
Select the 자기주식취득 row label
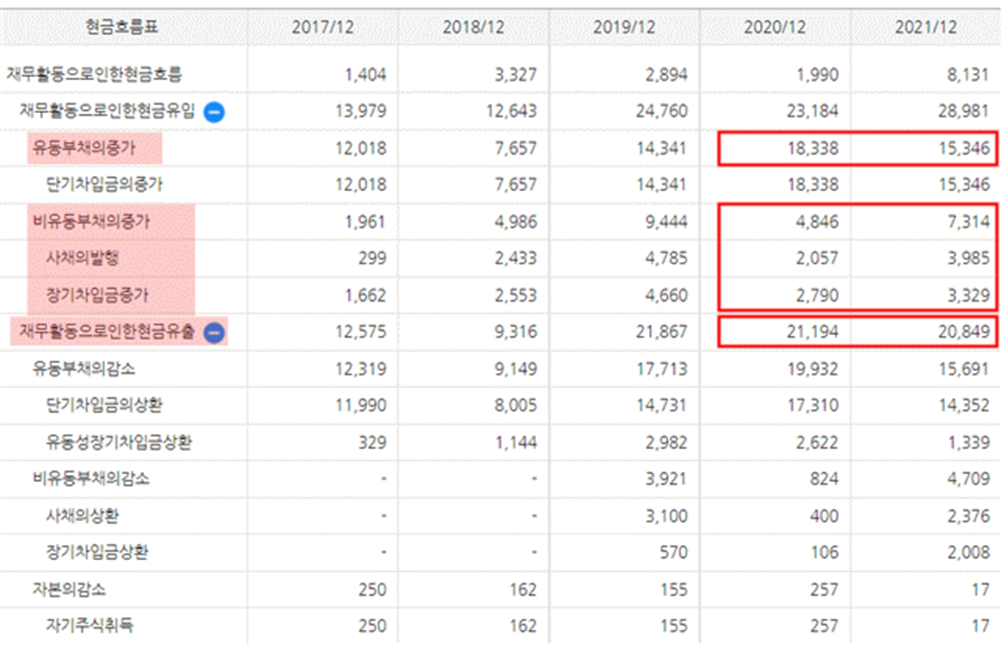point(90,626)
